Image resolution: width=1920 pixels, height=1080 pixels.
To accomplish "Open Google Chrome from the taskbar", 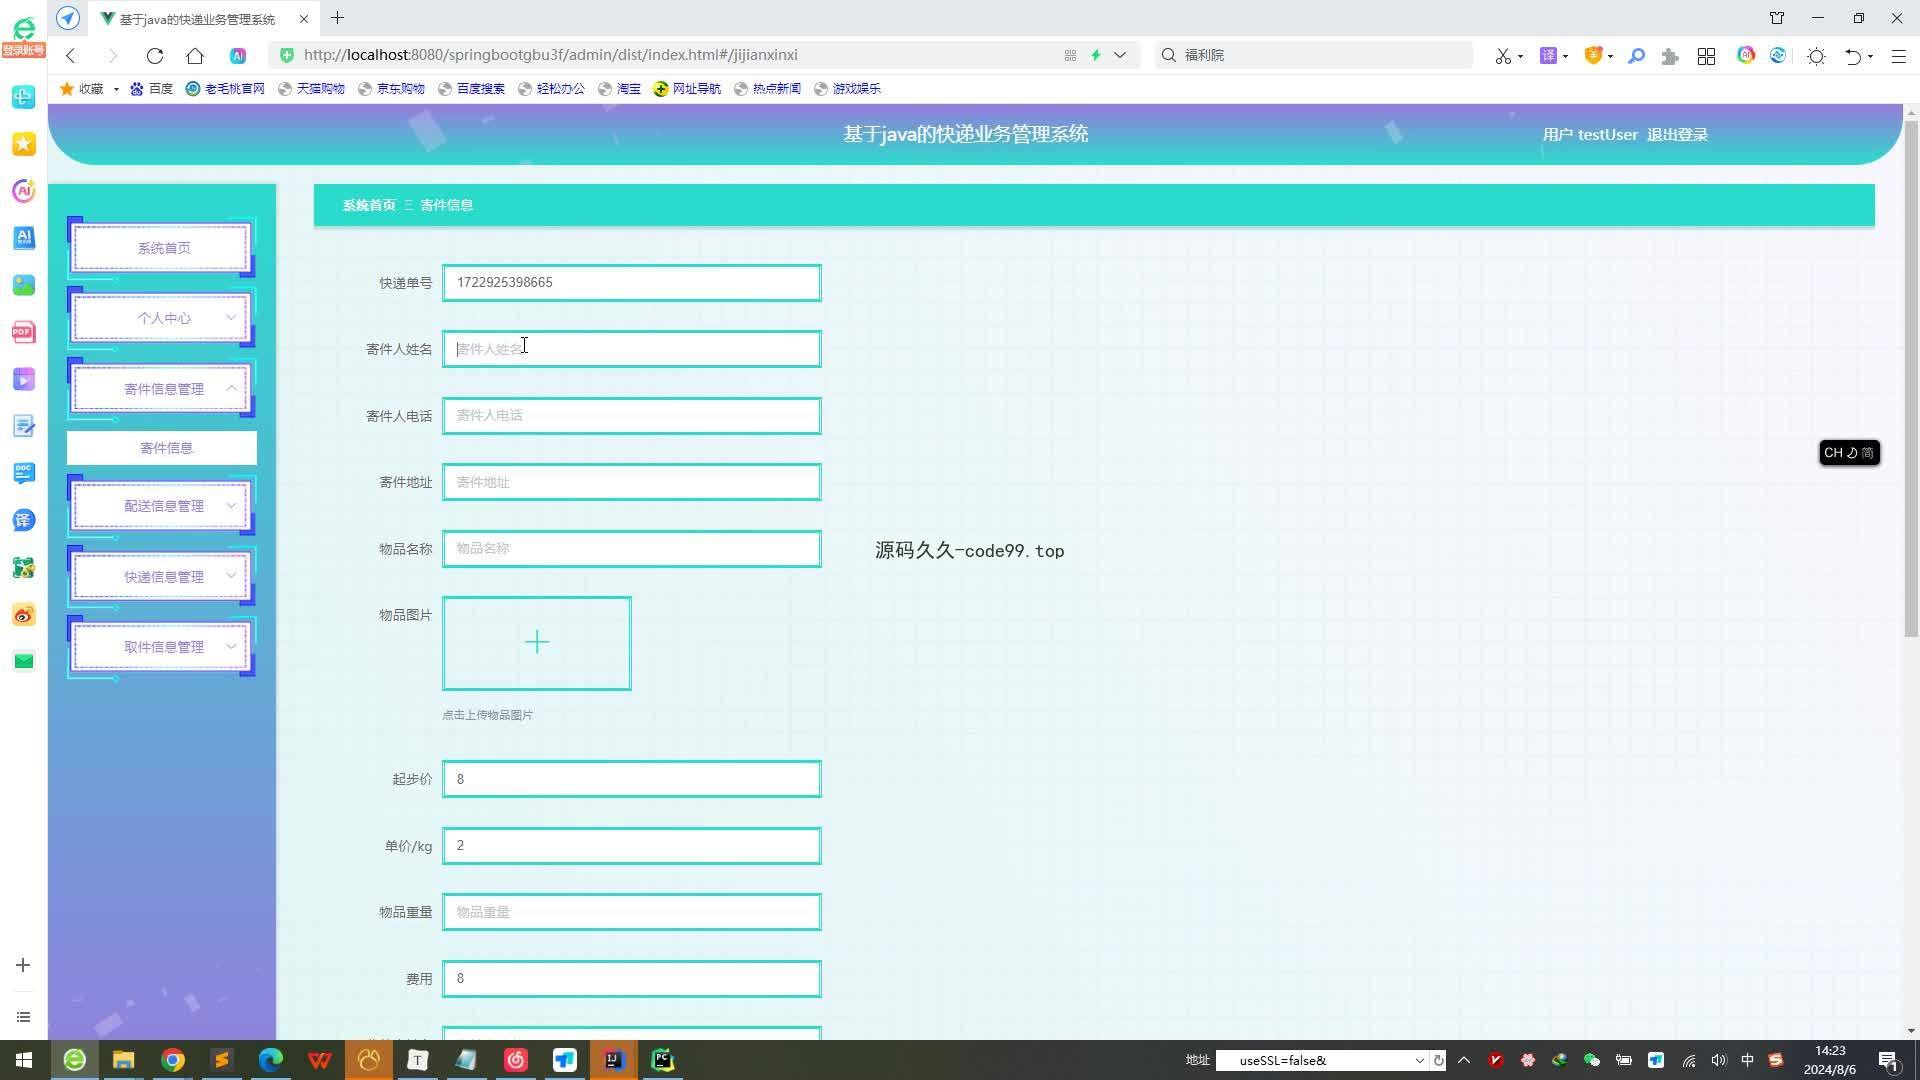I will click(173, 1060).
